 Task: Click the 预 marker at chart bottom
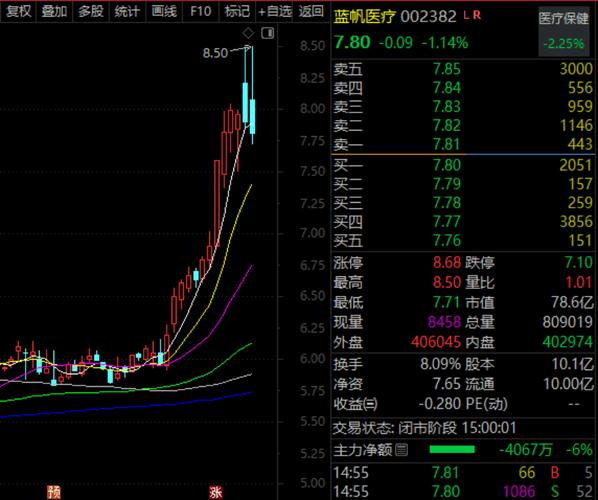[x=54, y=492]
